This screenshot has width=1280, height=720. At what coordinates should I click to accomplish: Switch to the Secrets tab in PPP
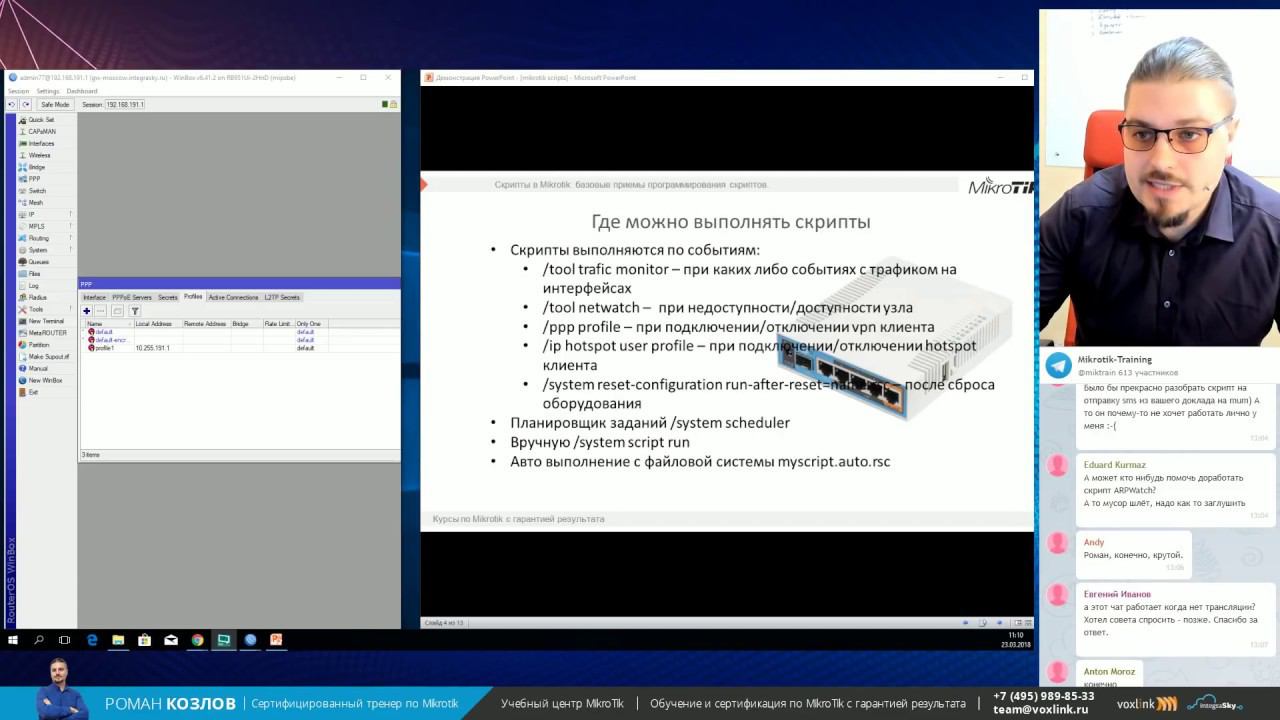tap(167, 297)
